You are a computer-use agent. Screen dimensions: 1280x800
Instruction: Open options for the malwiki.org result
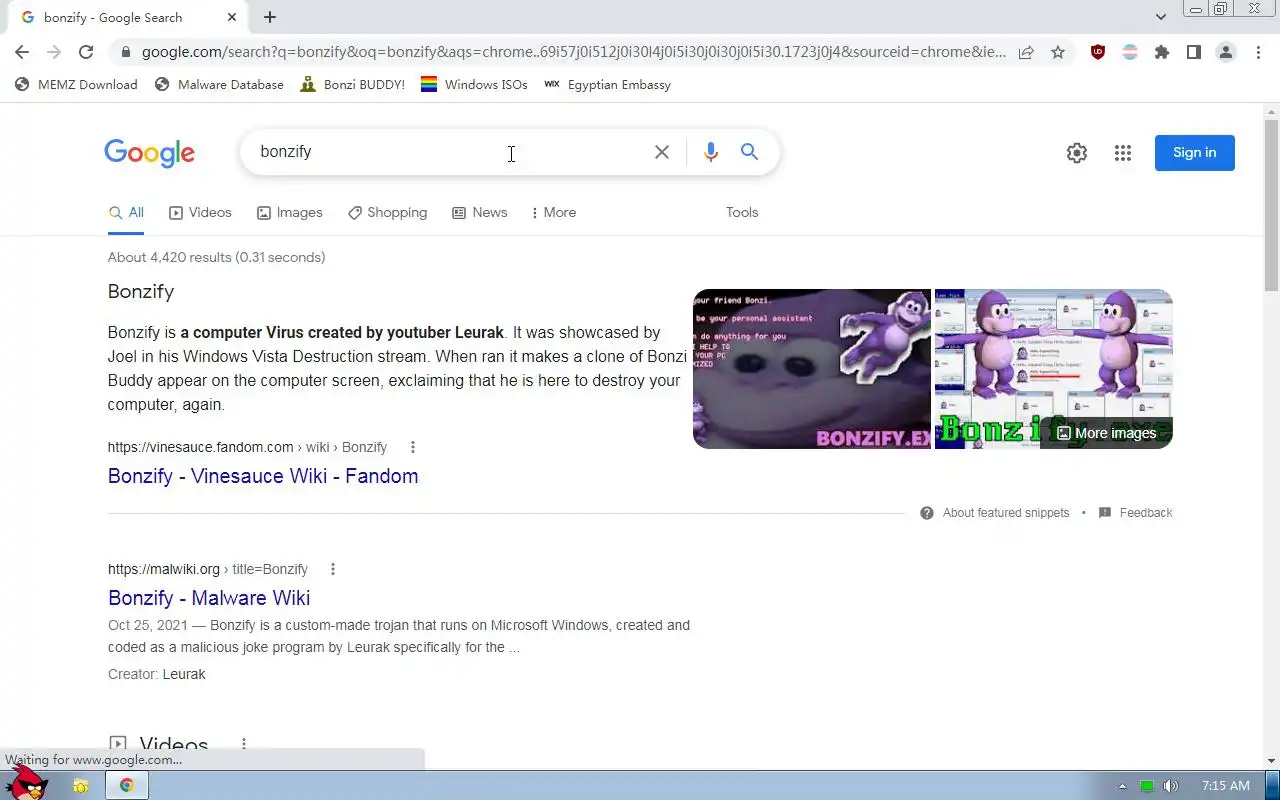click(333, 569)
